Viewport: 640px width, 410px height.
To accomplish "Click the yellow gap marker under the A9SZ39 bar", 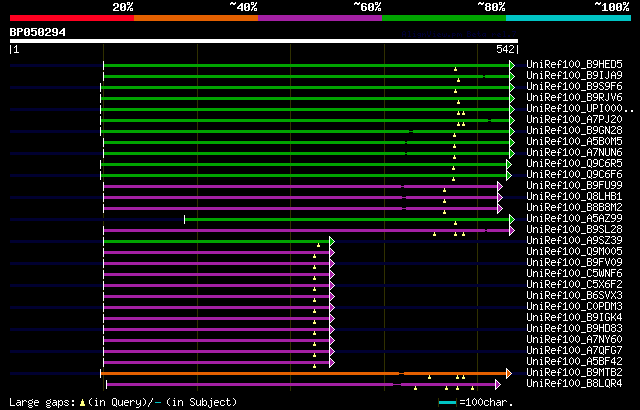I will coord(318,245).
